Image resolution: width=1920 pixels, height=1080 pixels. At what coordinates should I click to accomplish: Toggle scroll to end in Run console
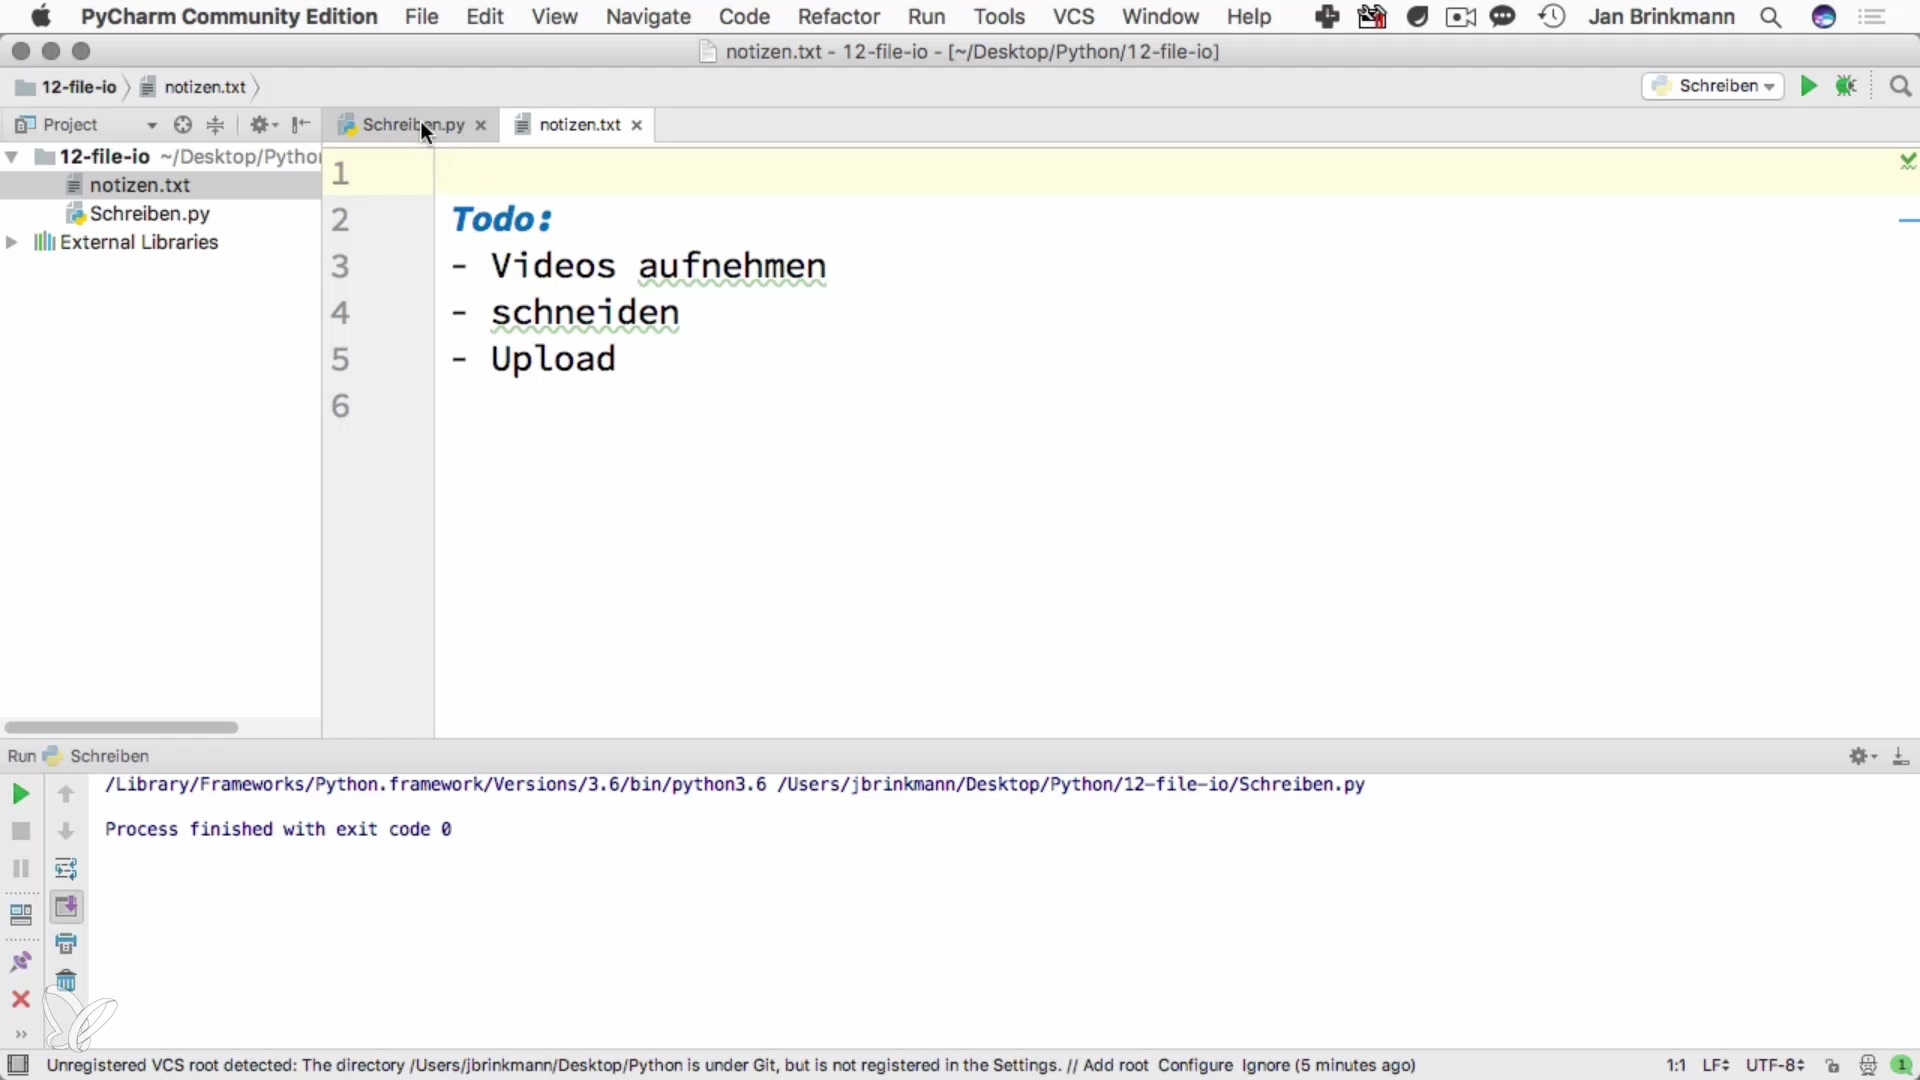[66, 906]
